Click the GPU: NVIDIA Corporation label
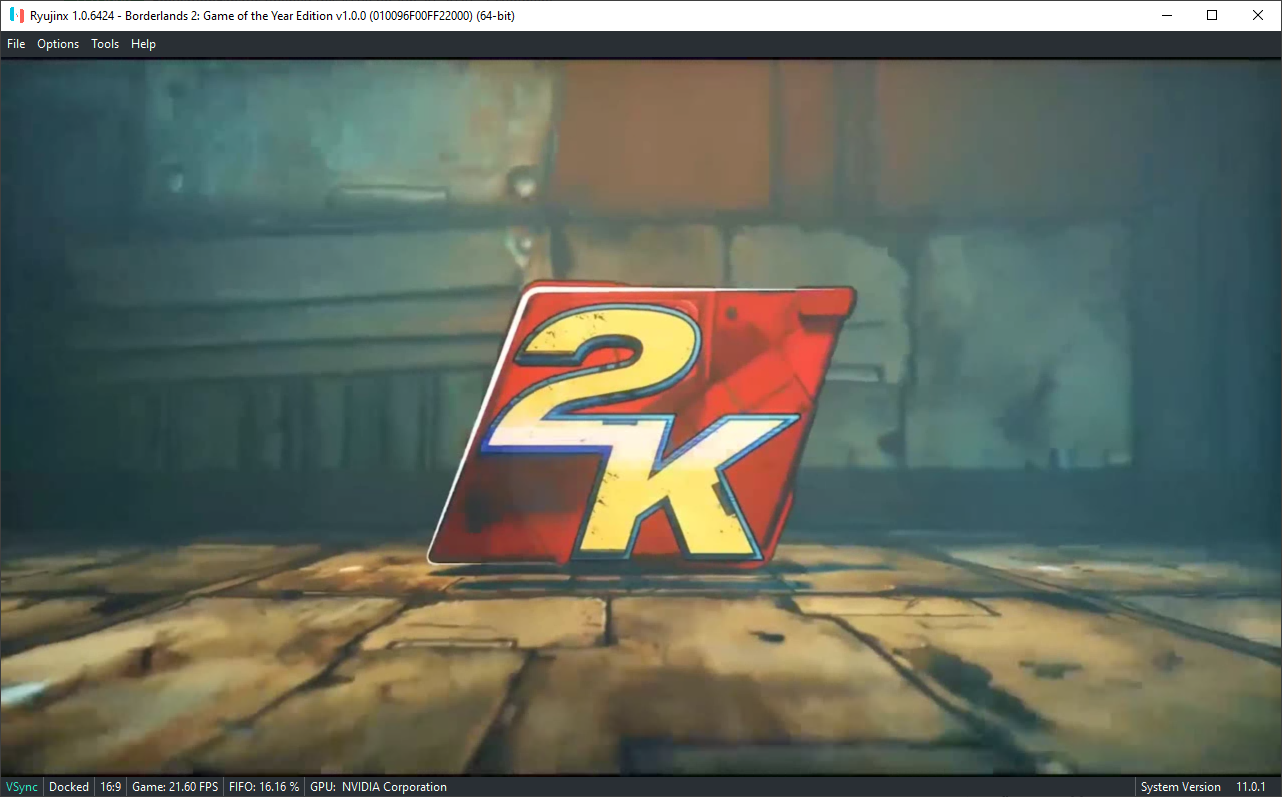 (378, 787)
